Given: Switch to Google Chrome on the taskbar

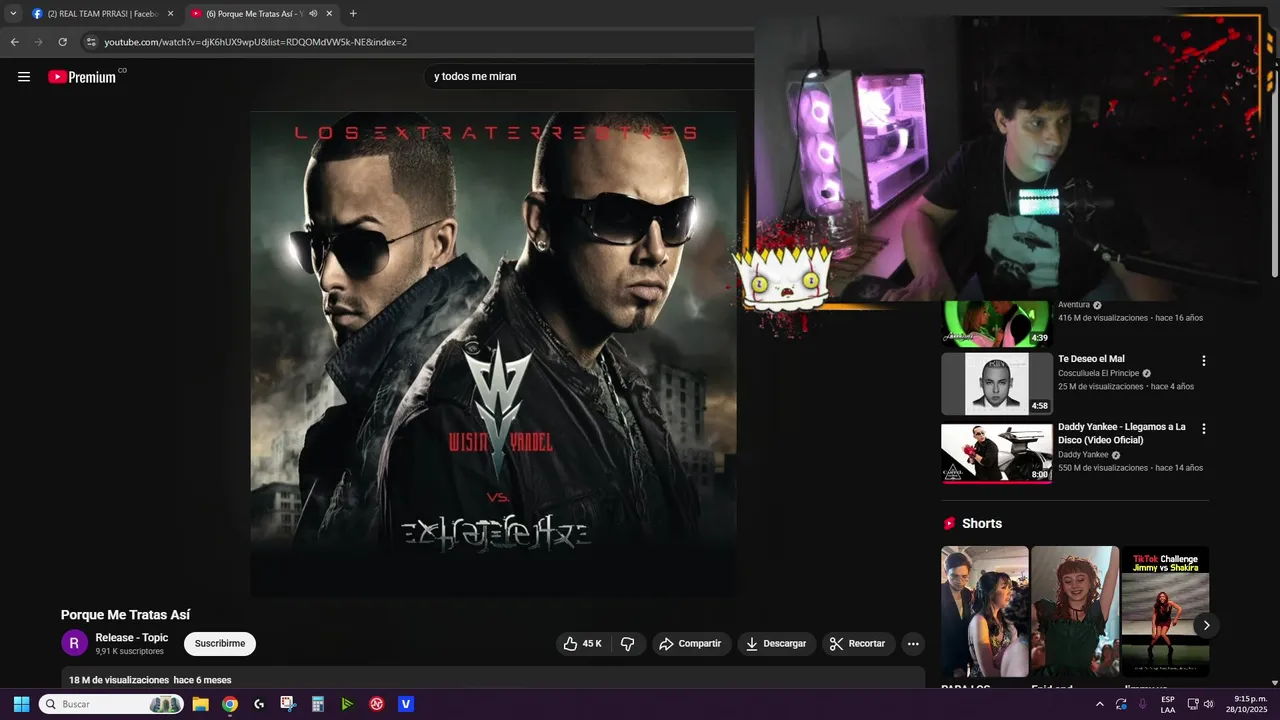Looking at the screenshot, I should [230, 704].
